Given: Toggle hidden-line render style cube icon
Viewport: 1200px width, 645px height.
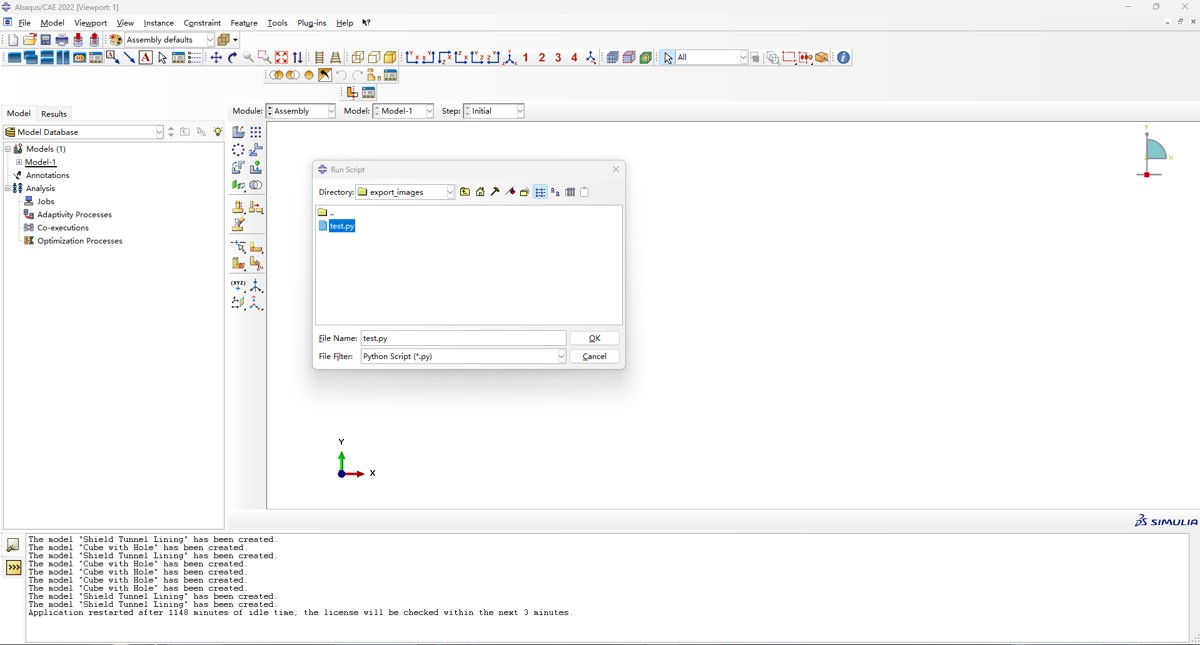Looking at the screenshot, I should 373,58.
